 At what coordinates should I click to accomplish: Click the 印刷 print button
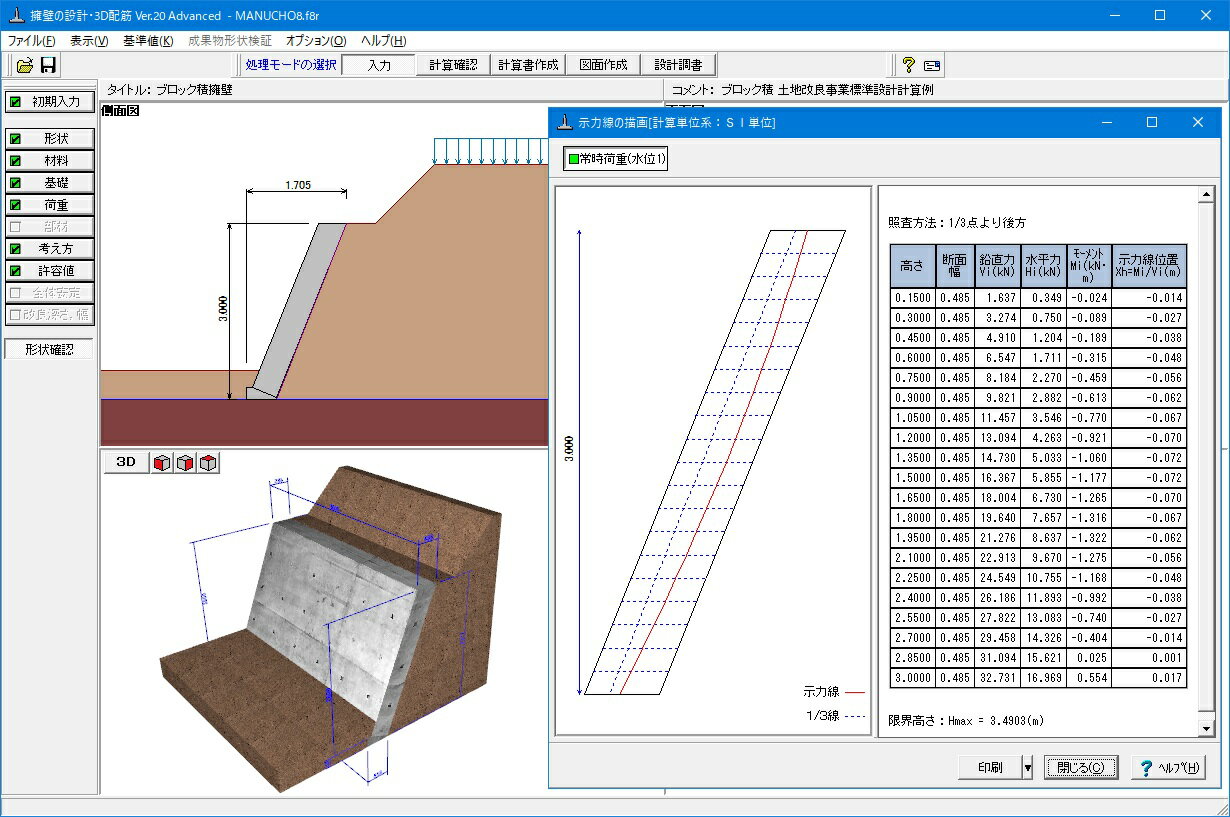pyautogui.click(x=989, y=768)
